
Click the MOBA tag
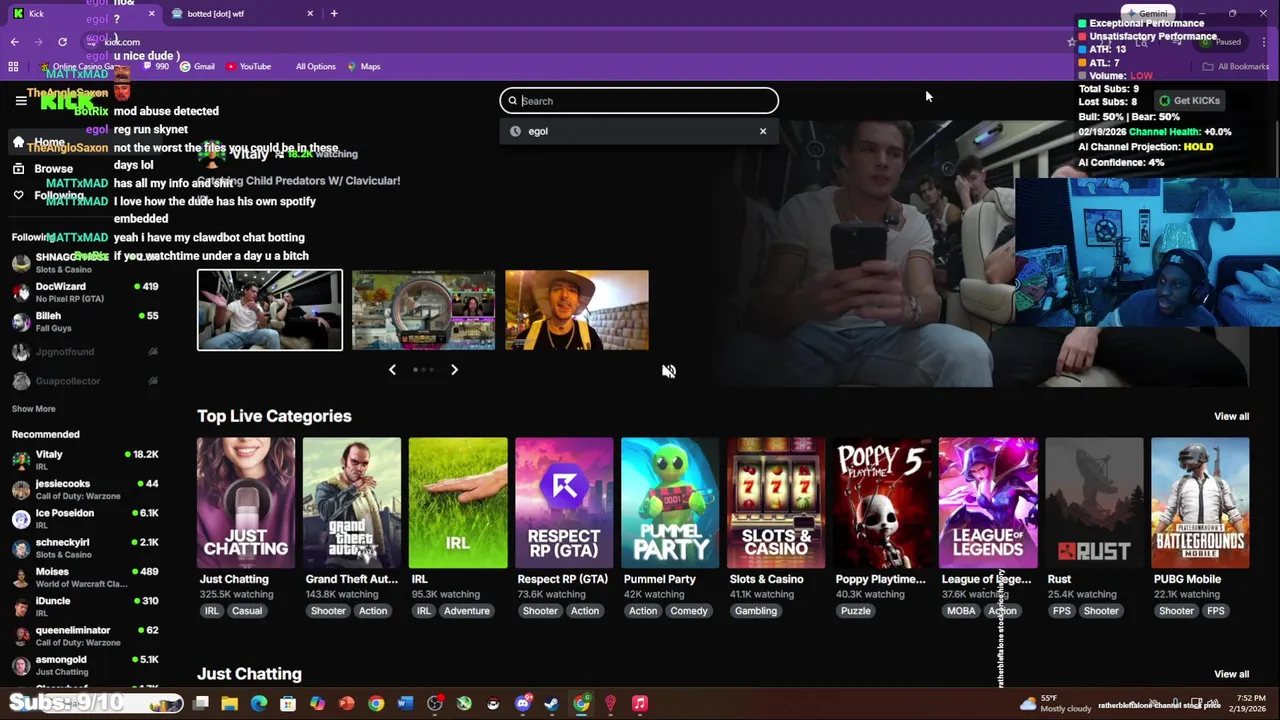point(961,611)
